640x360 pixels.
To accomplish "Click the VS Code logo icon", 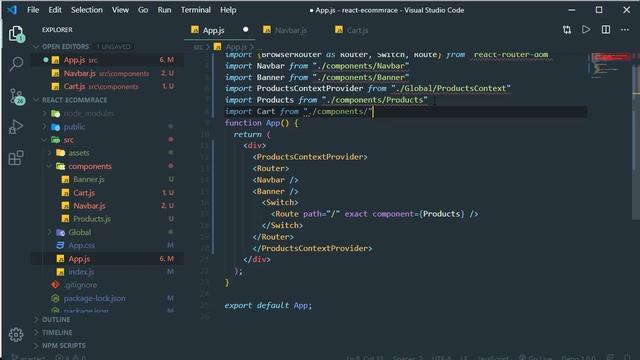I will coord(12,10).
